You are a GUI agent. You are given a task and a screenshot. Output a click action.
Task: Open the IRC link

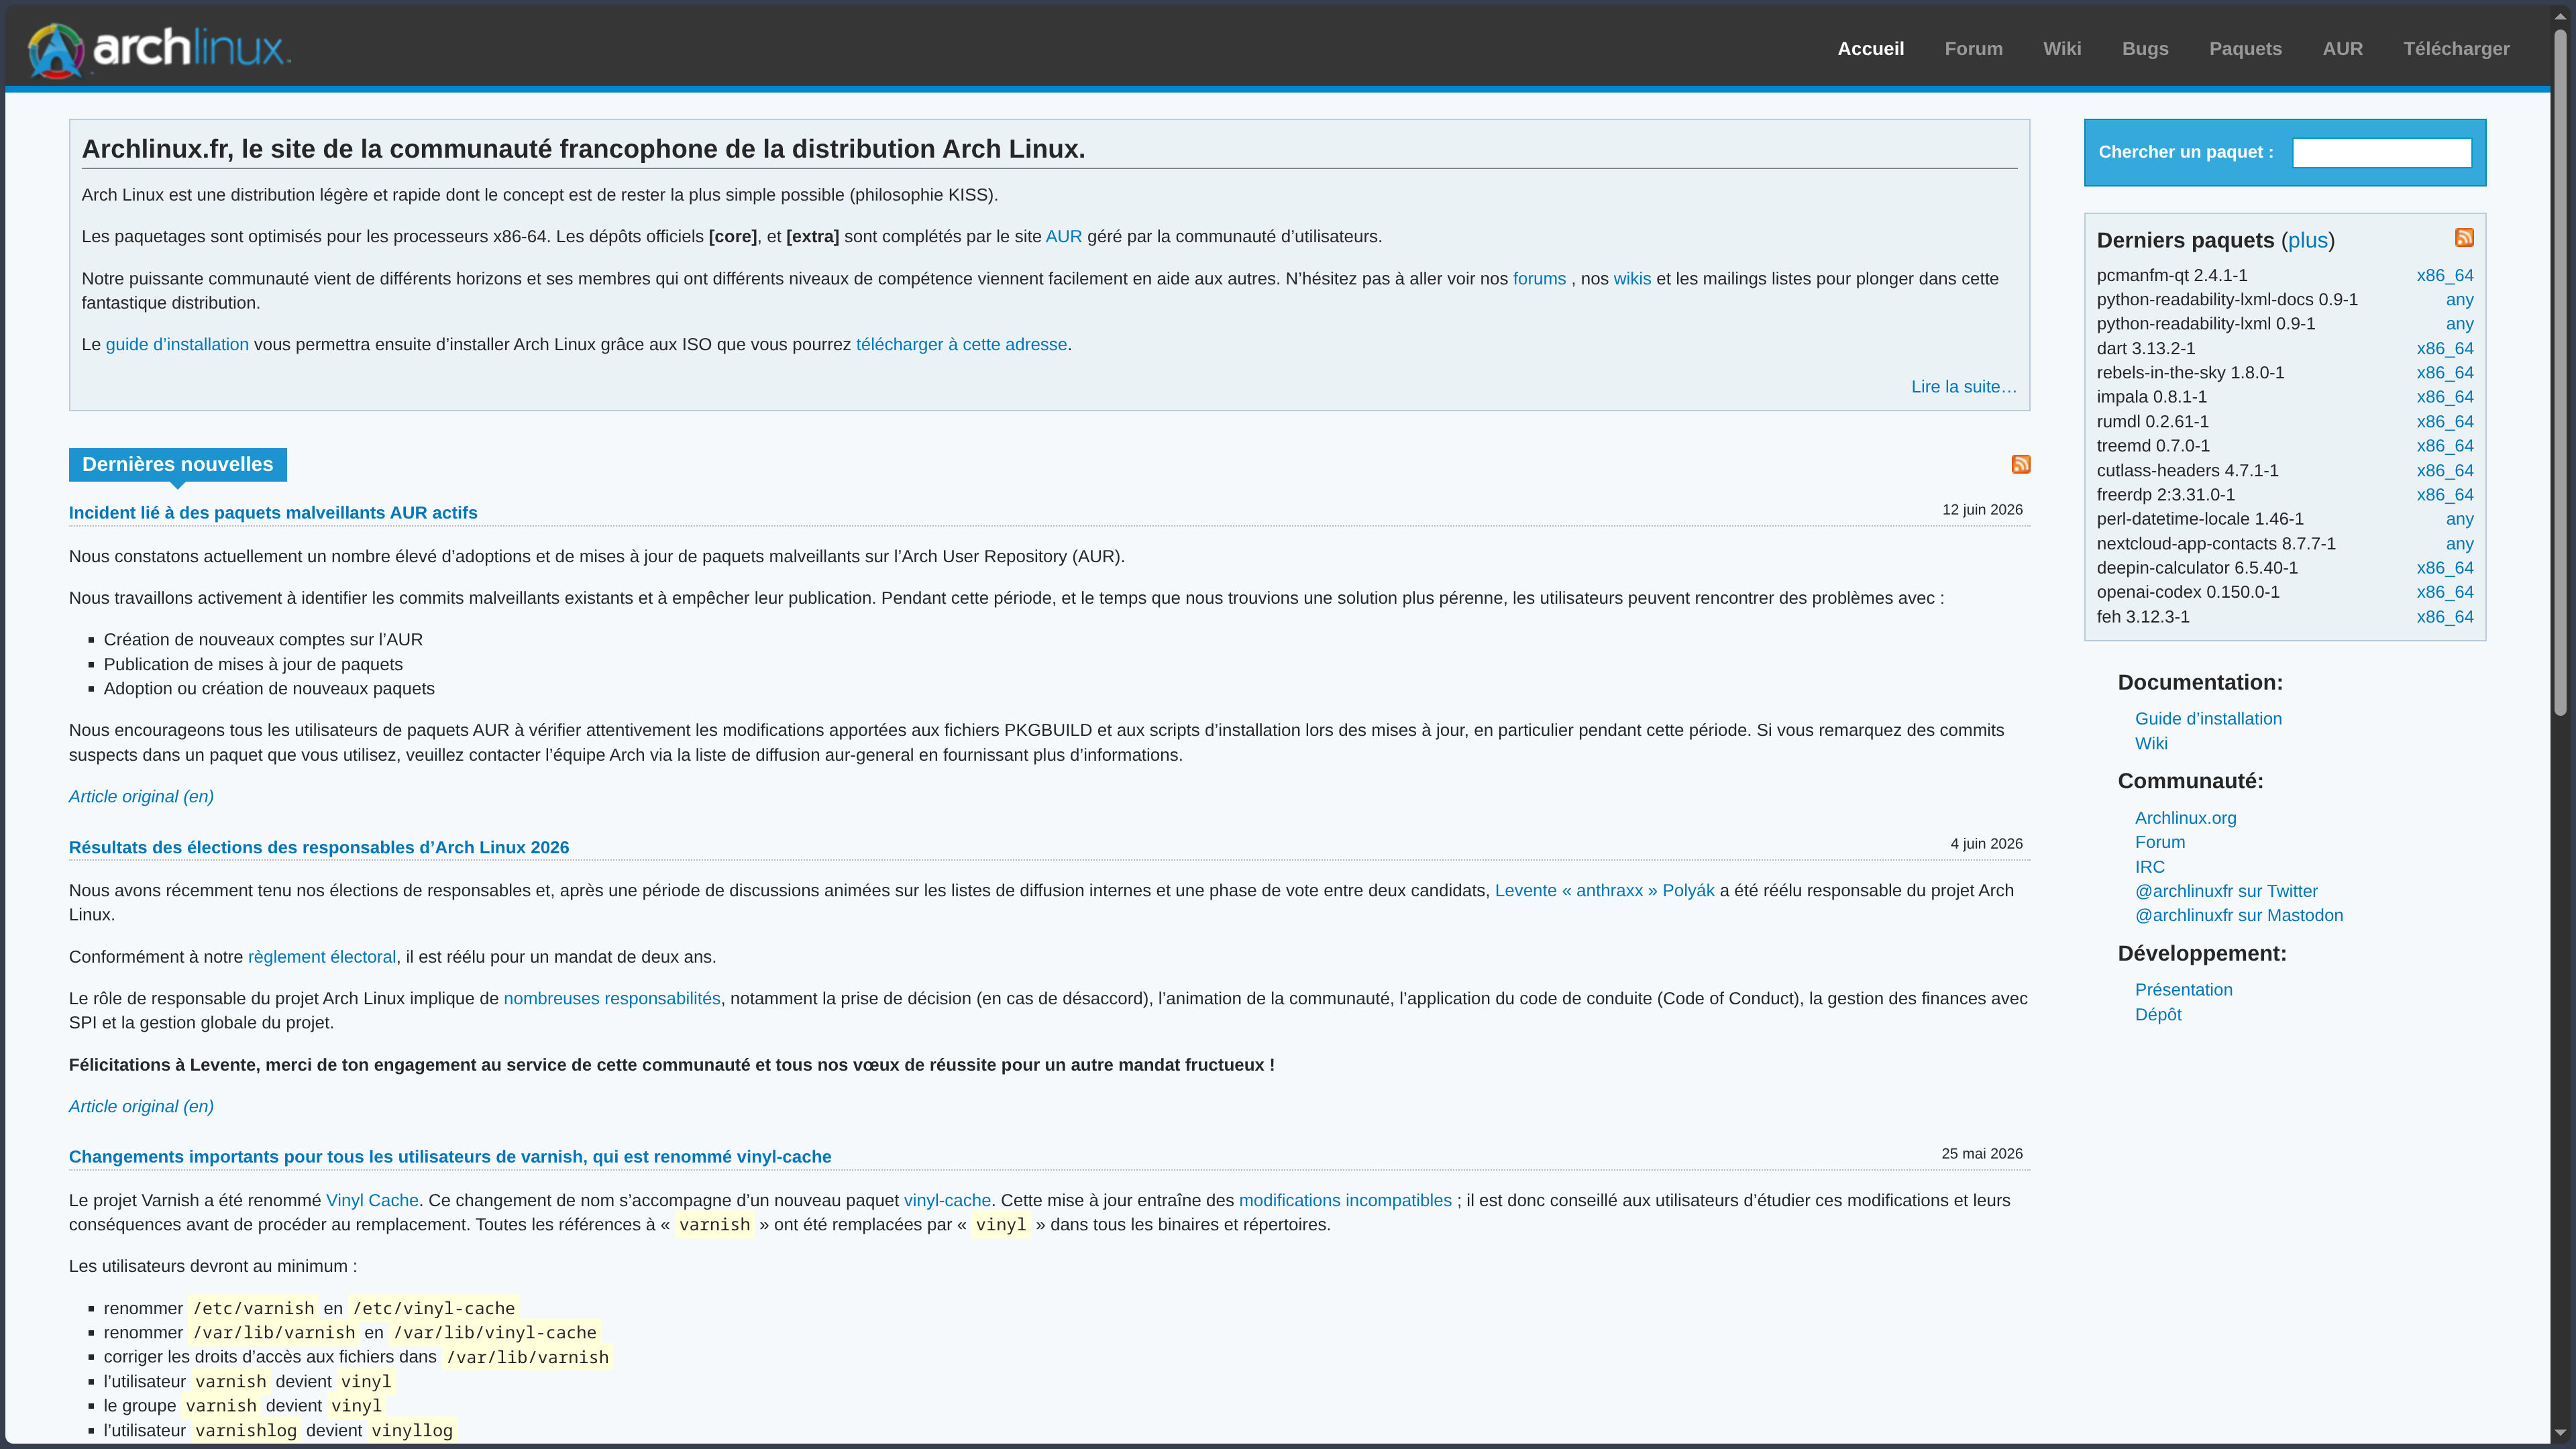pos(2149,867)
